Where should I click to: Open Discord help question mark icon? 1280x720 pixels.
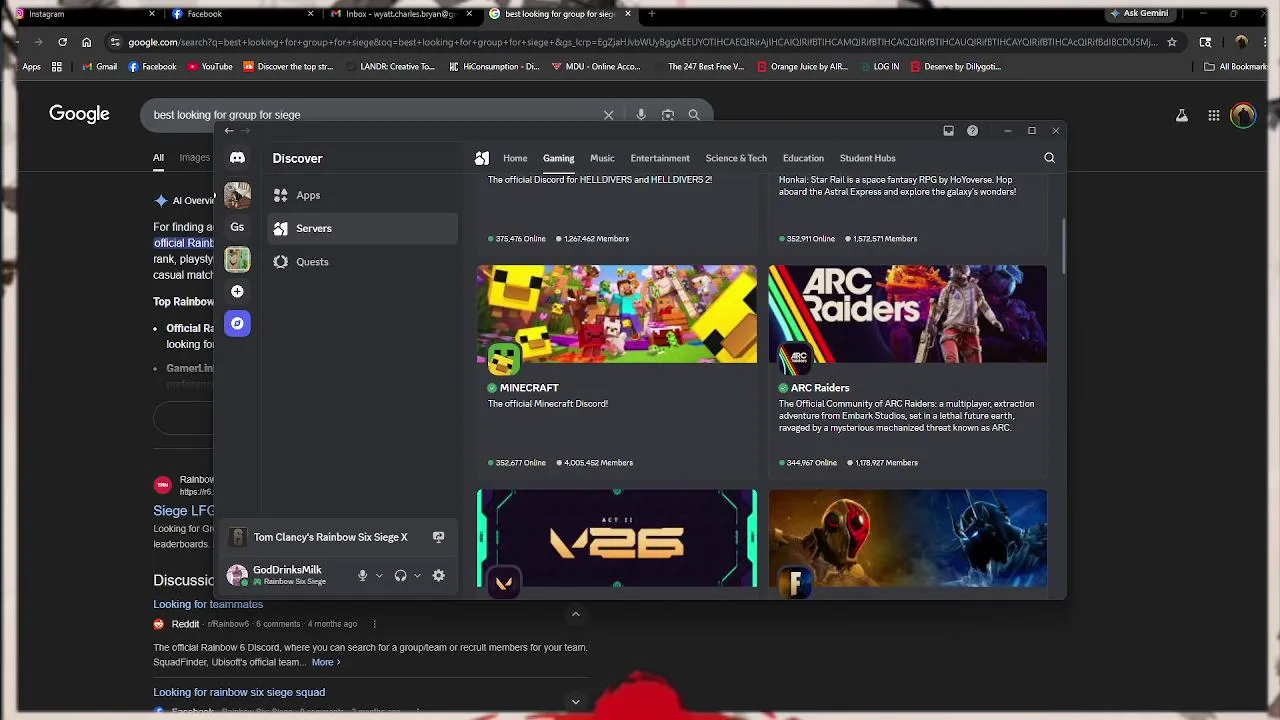pos(972,131)
